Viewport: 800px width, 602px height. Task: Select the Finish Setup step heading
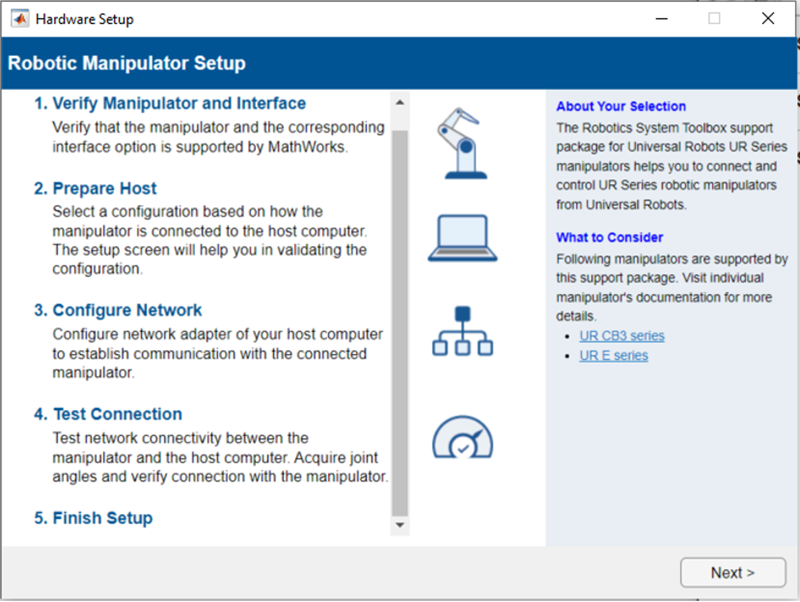click(102, 519)
